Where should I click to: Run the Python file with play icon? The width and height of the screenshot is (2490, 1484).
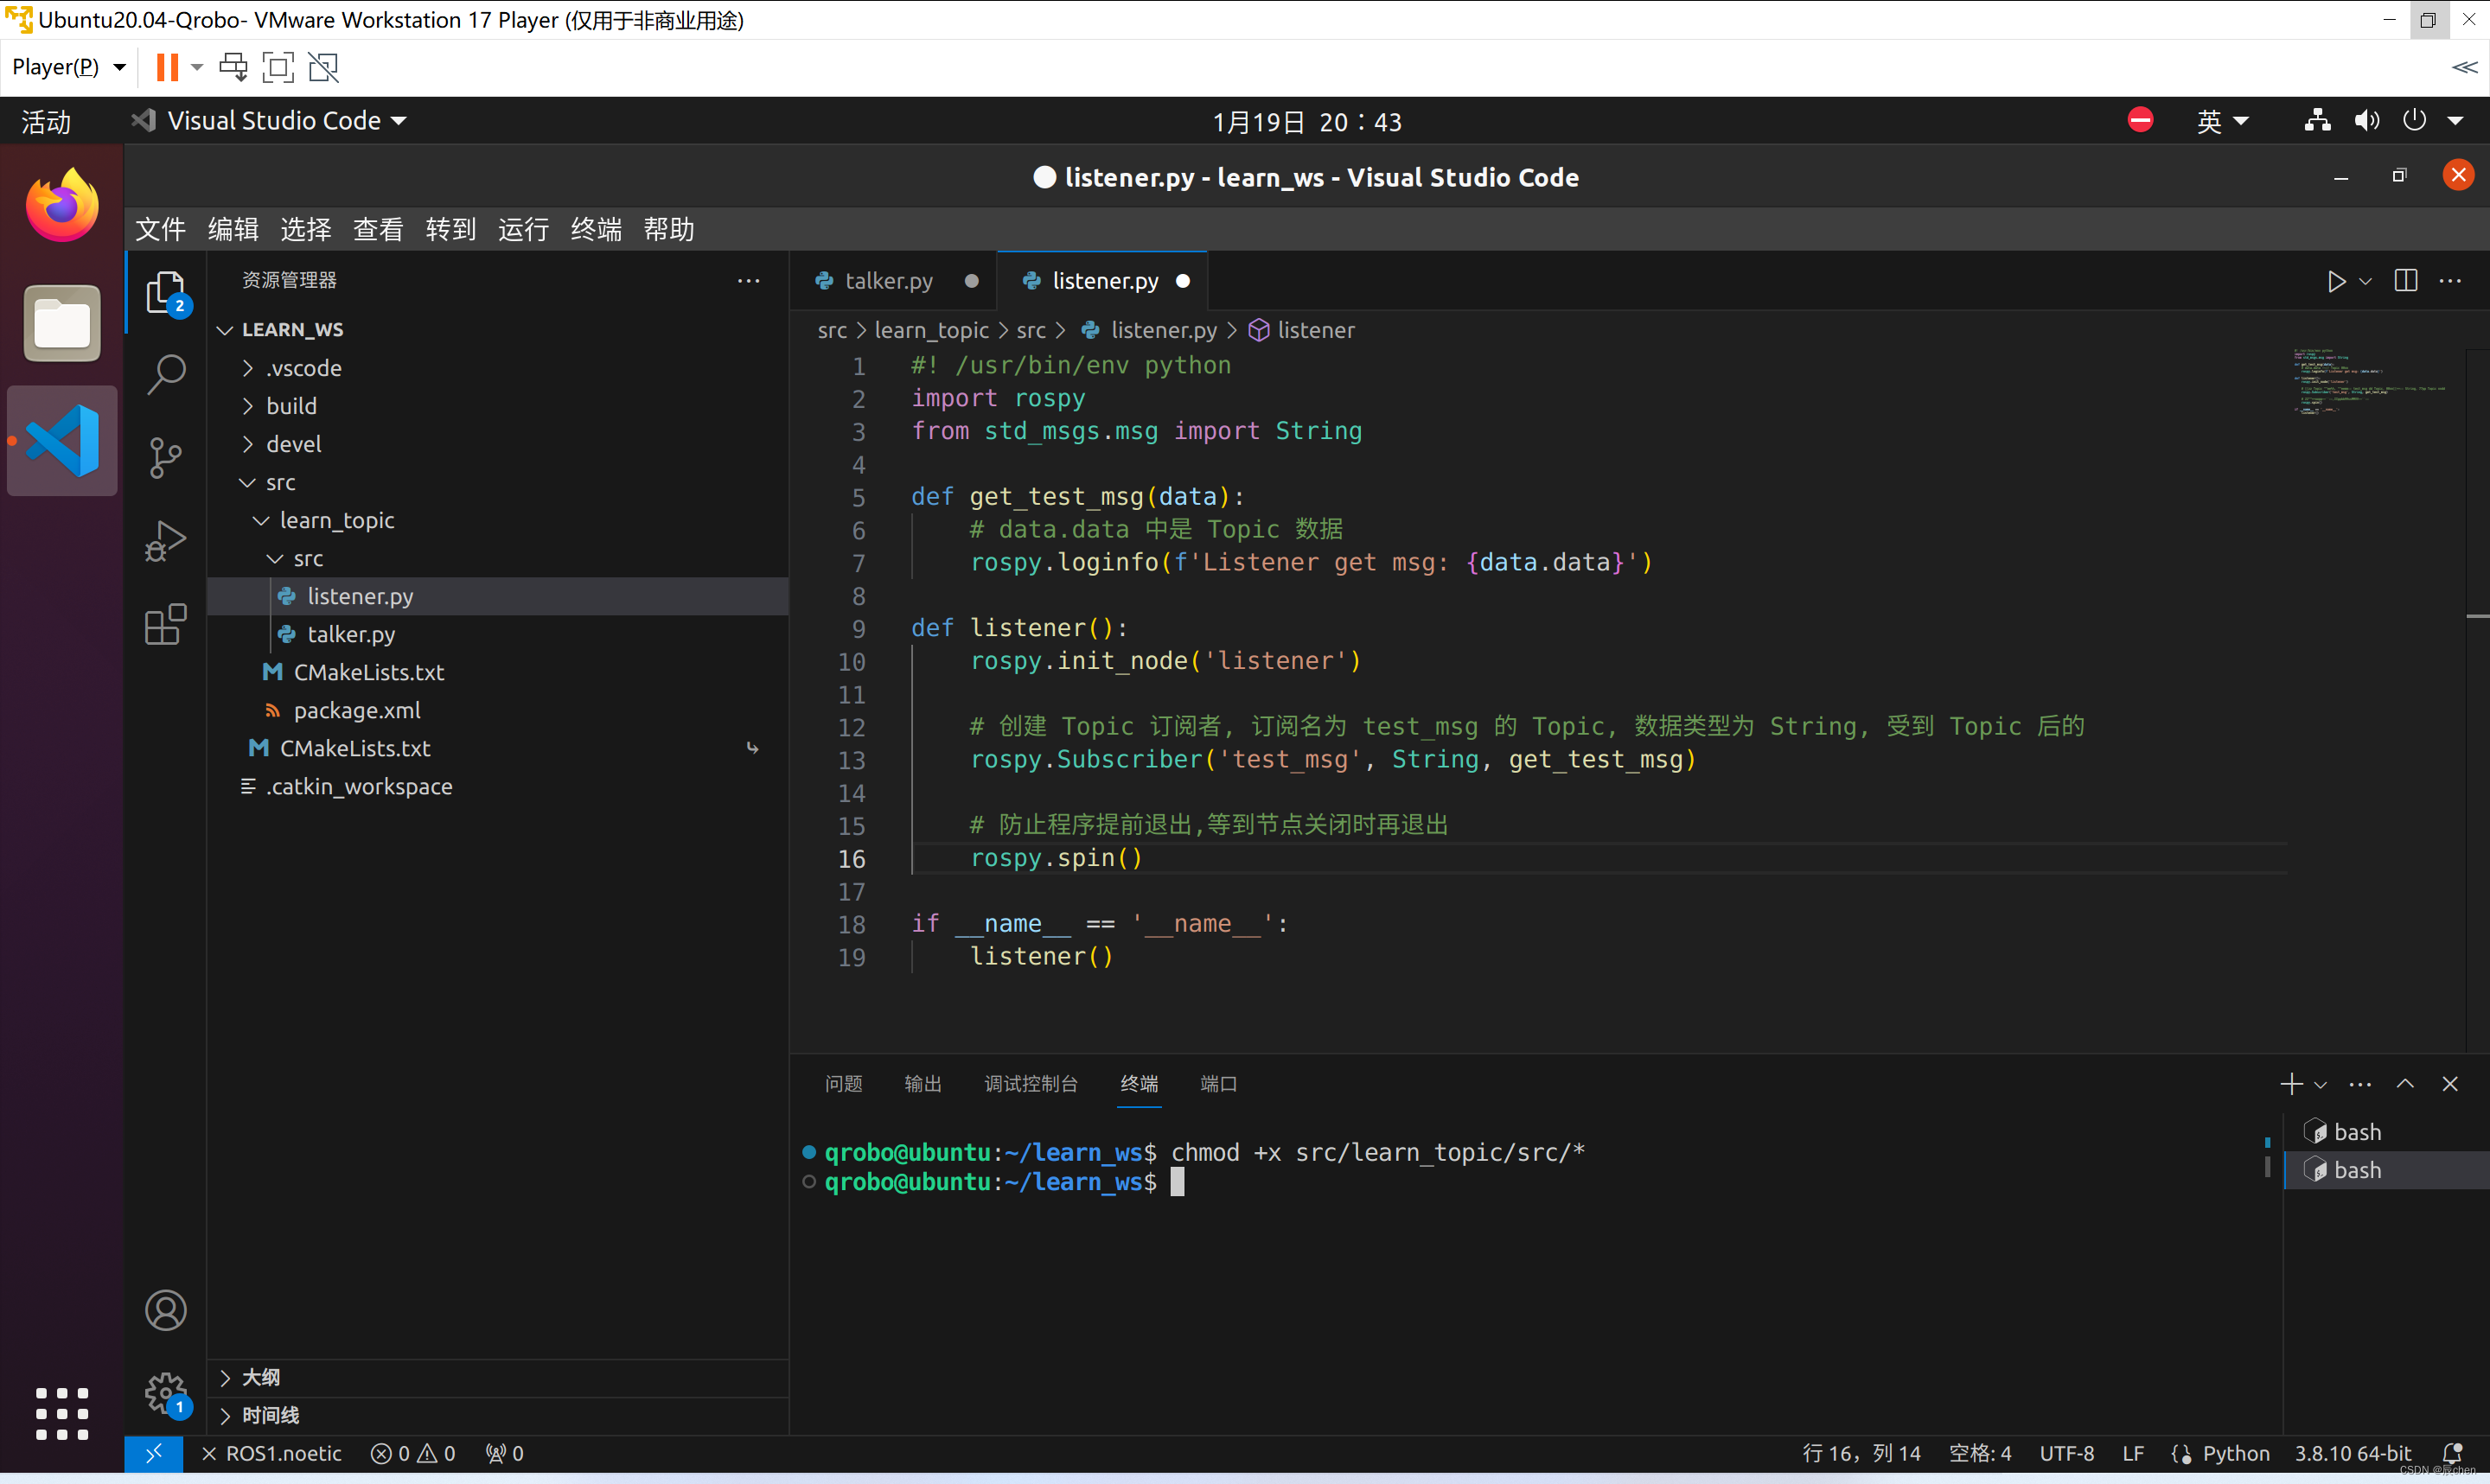2336,281
